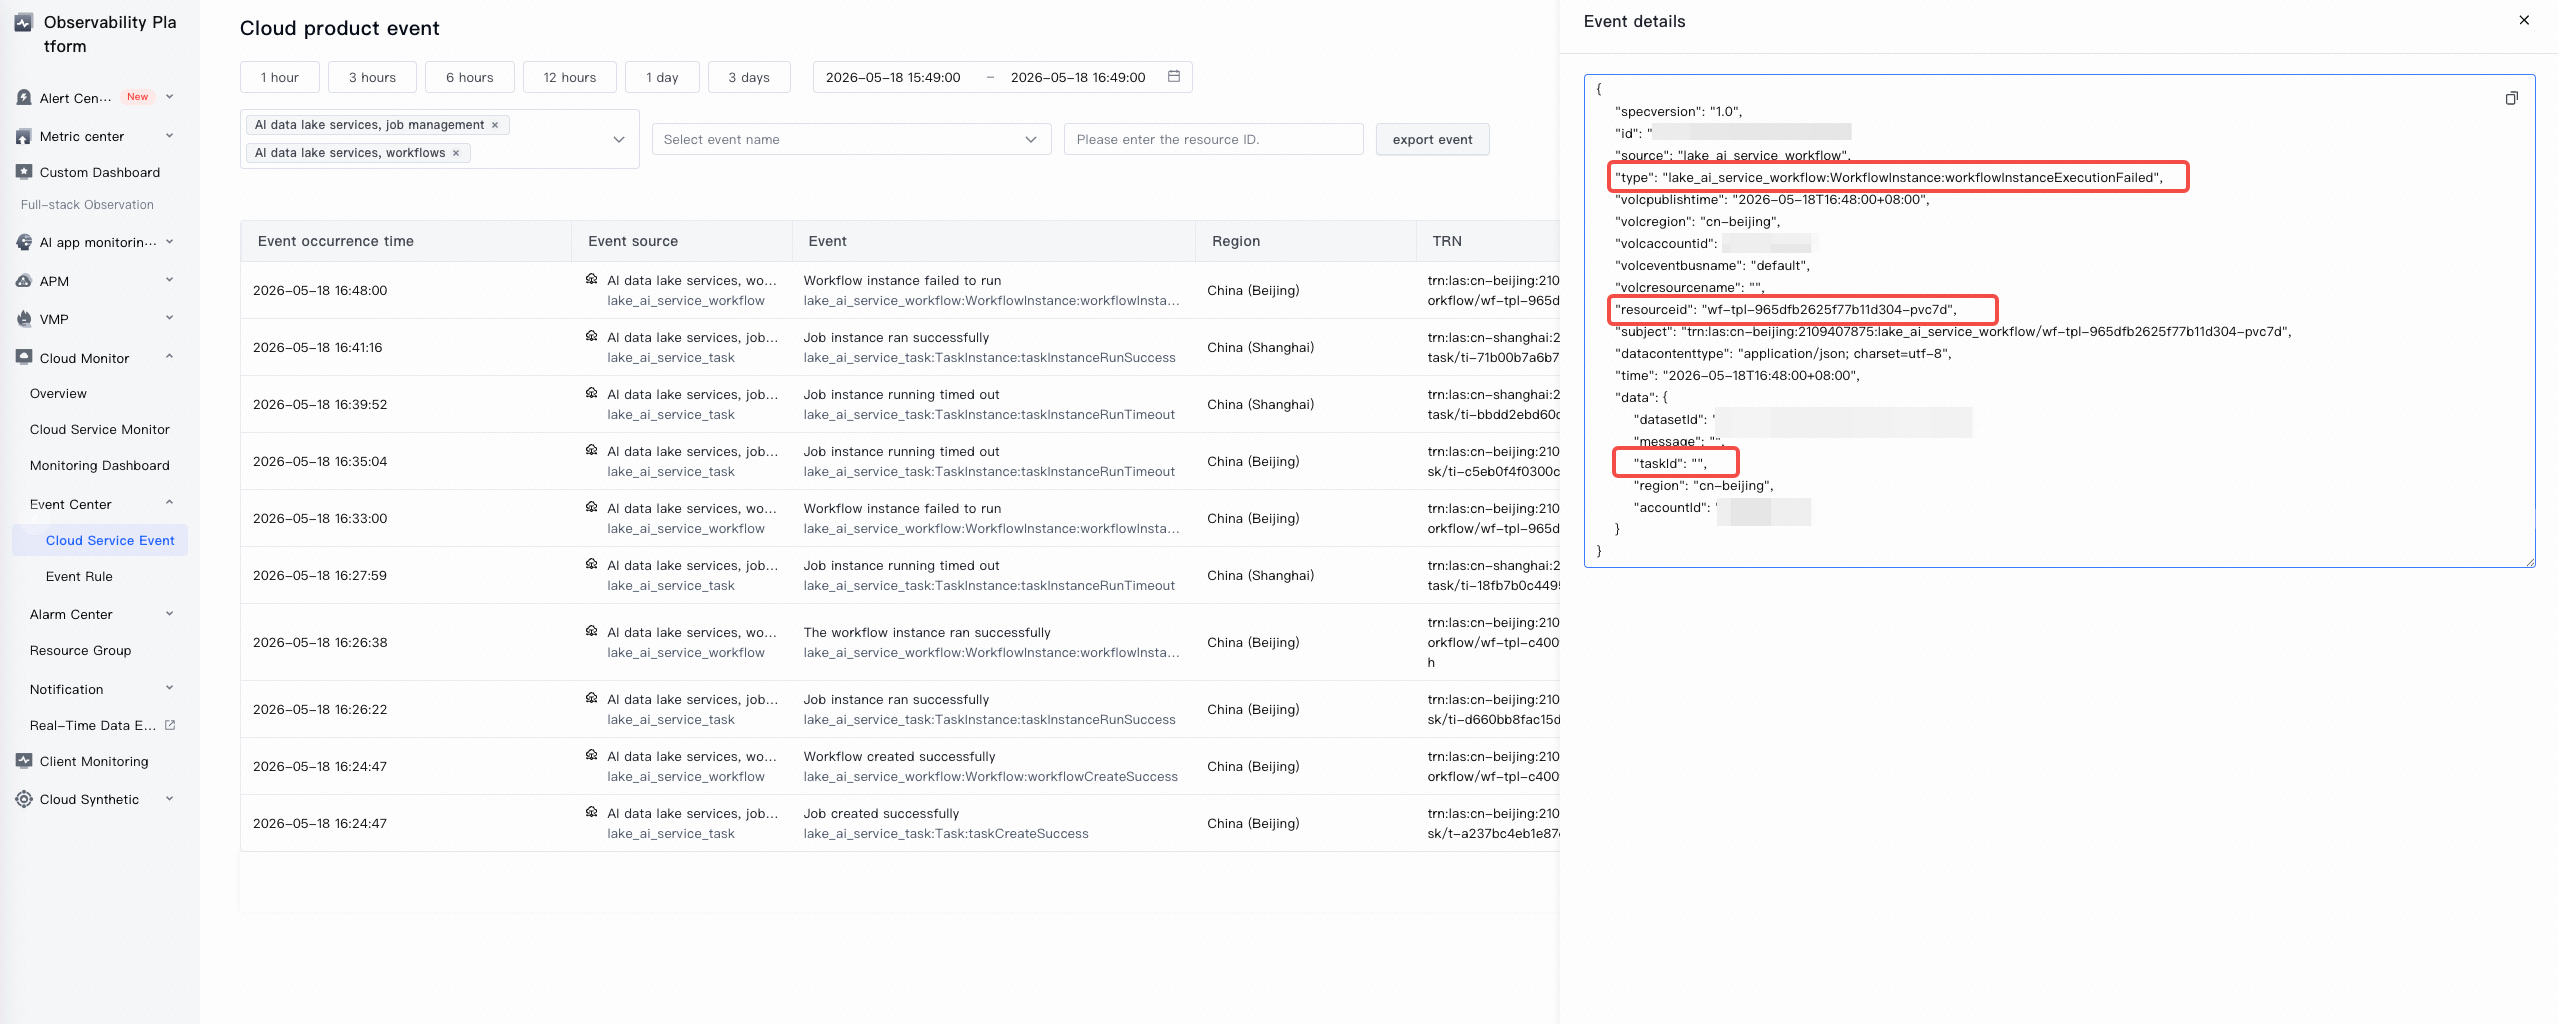Collapse the Cloud Monitor menu

point(169,357)
